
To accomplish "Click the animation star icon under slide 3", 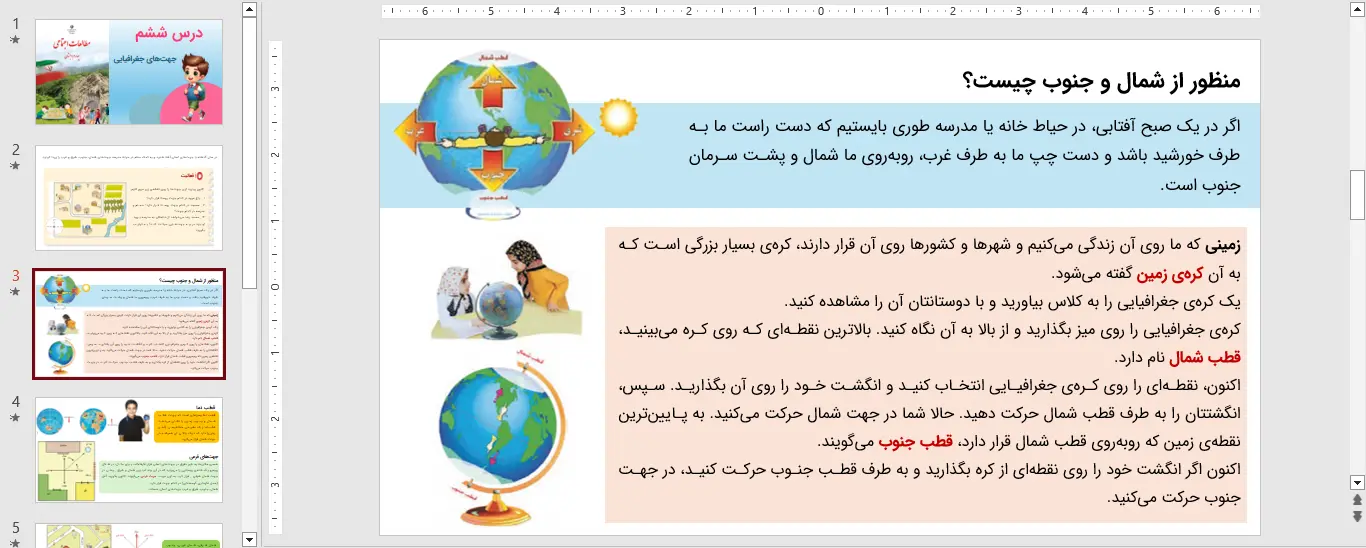I will [x=15, y=292].
